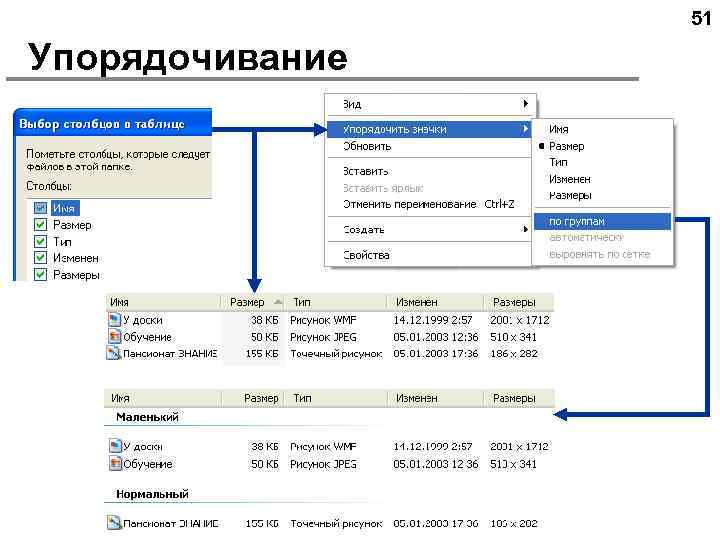Choose Вставить from the context menu
The width and height of the screenshot is (720, 540).
429,171
